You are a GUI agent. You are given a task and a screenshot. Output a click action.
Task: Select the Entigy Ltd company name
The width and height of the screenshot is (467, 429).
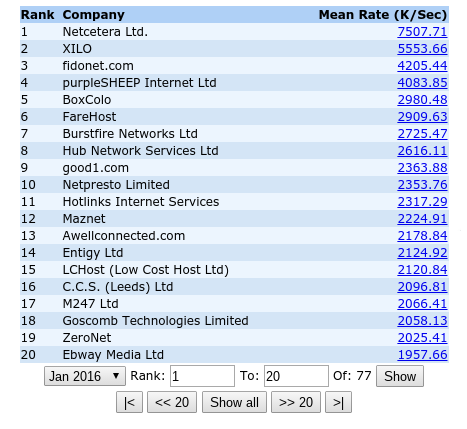point(93,253)
